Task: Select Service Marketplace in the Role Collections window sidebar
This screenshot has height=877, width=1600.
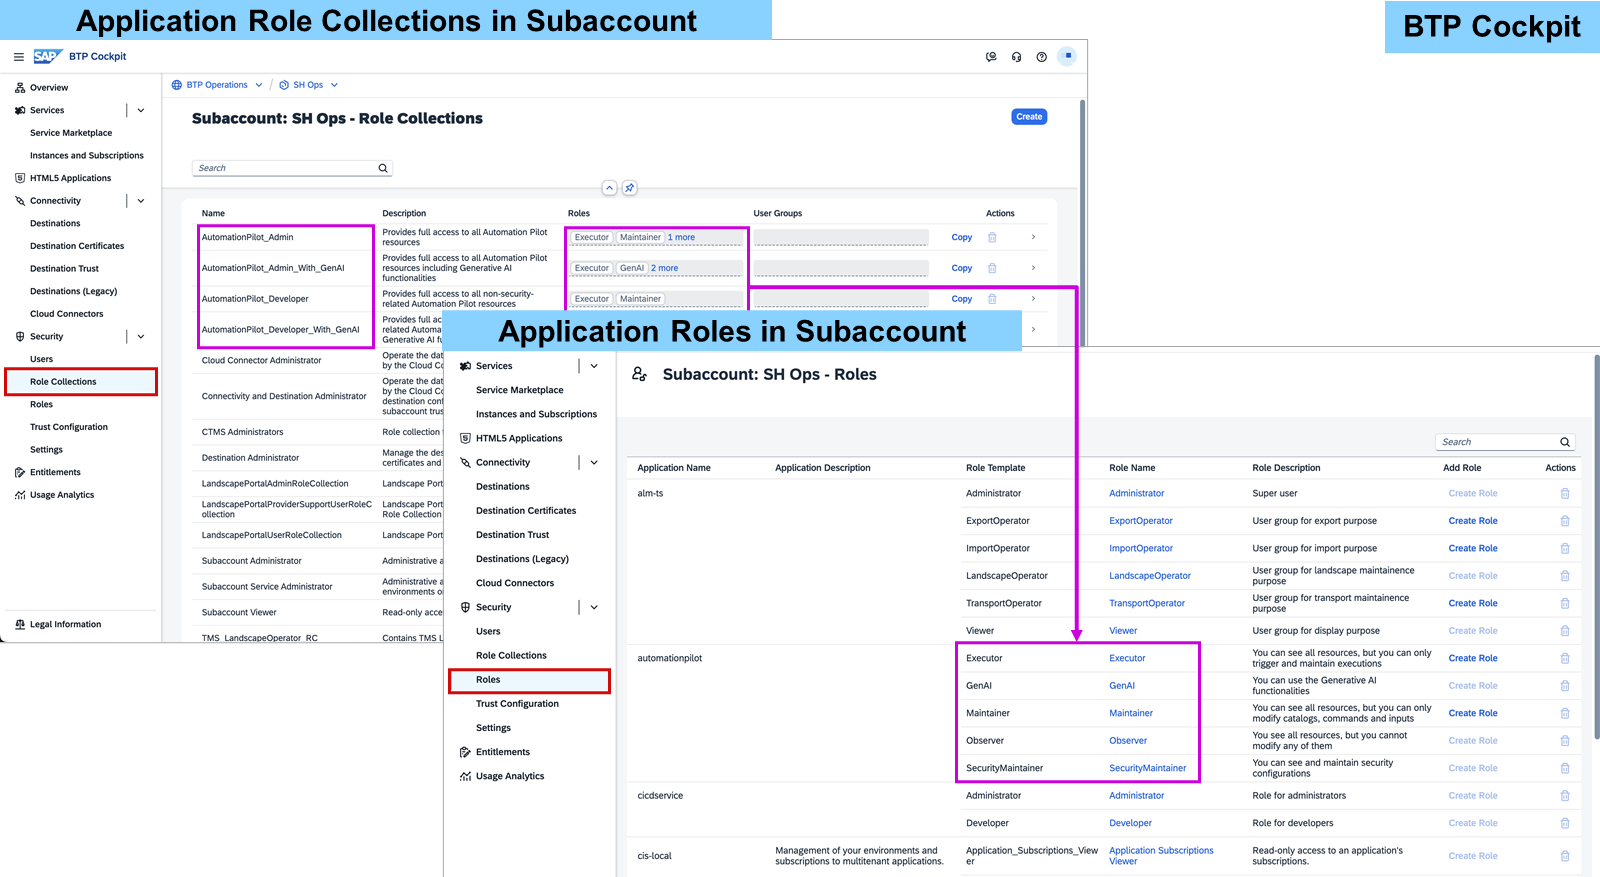Action: click(x=71, y=133)
